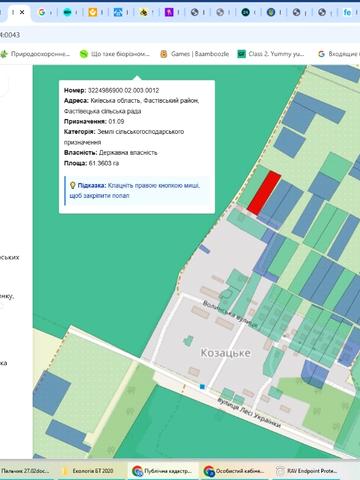Click the Підказка lightbulb hint icon

pos(72,185)
